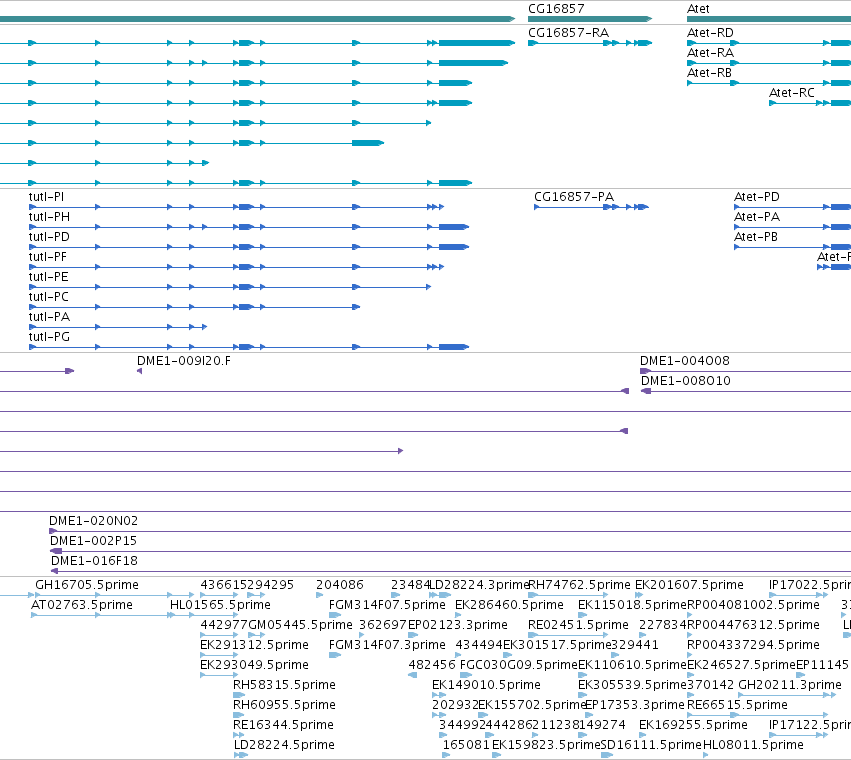Open EST FGM314F07.5prime
The image size is (851, 760).
[387, 605]
